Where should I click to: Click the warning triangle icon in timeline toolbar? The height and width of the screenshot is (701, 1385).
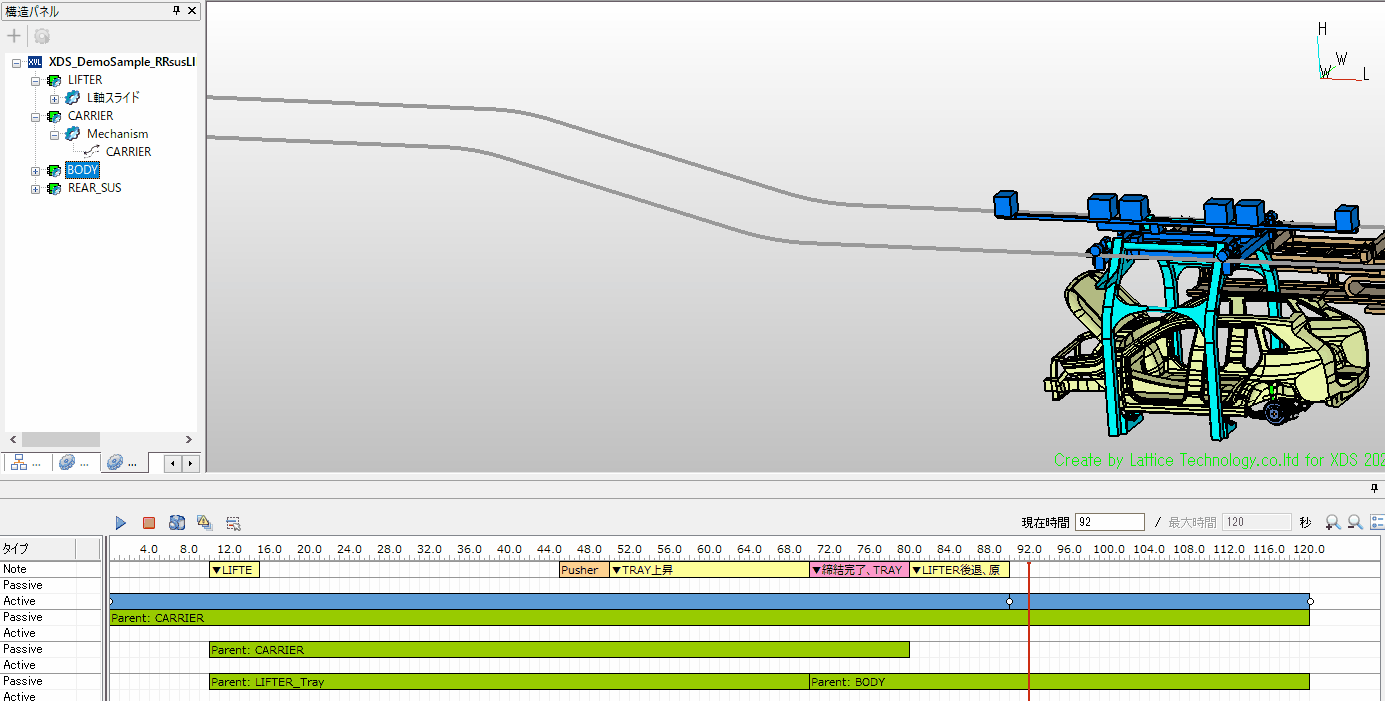(x=205, y=523)
